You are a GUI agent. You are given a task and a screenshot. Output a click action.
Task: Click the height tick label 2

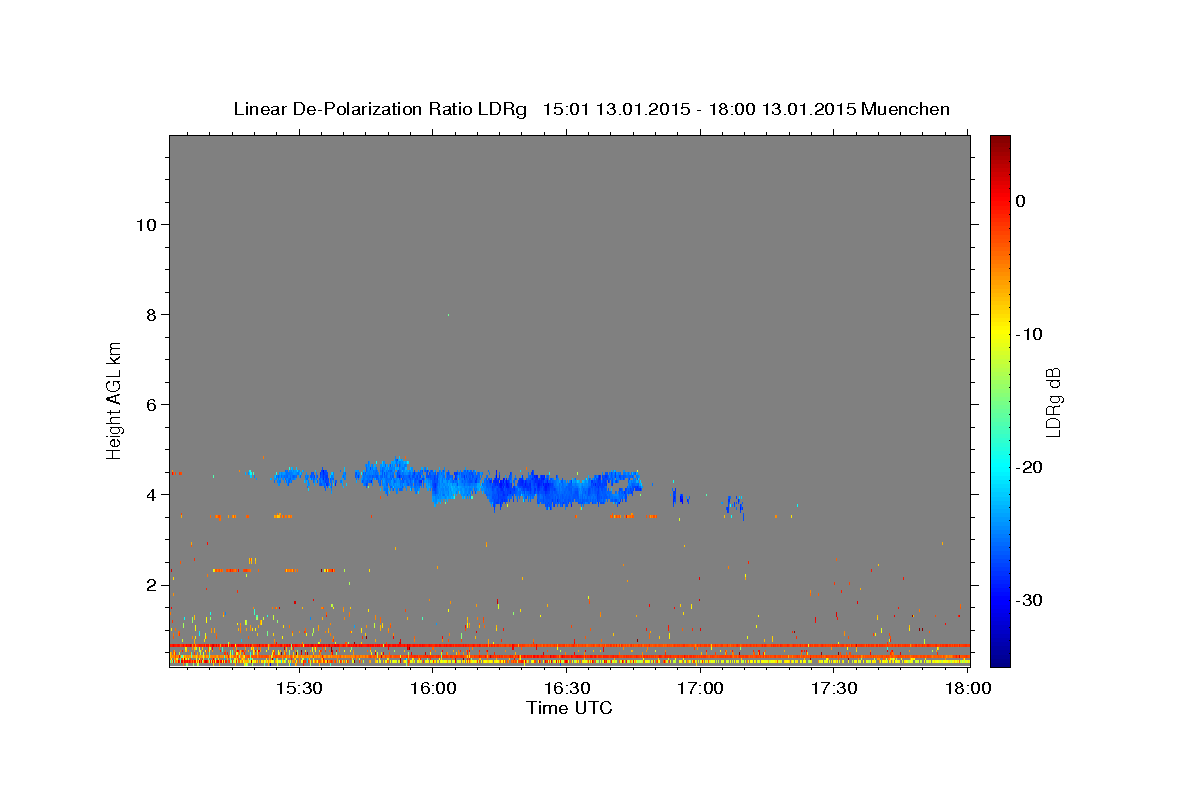tap(150, 584)
